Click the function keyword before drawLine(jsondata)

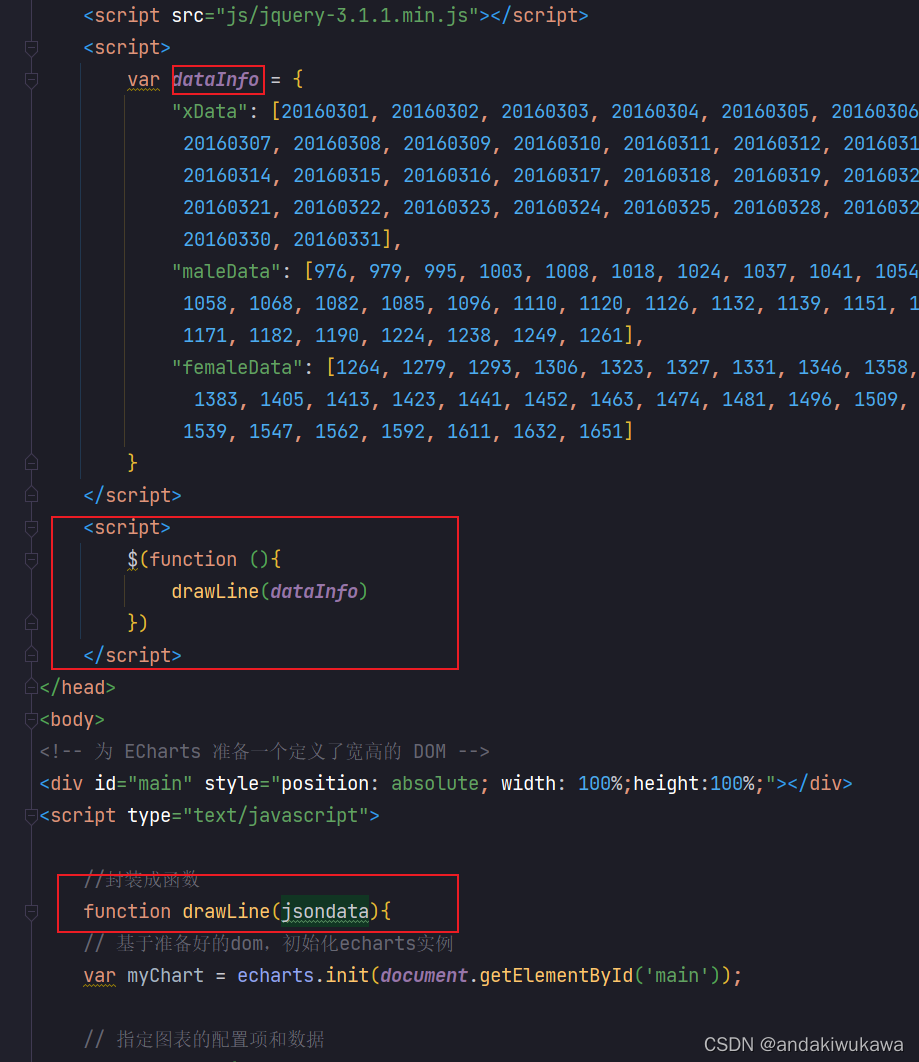(x=127, y=912)
